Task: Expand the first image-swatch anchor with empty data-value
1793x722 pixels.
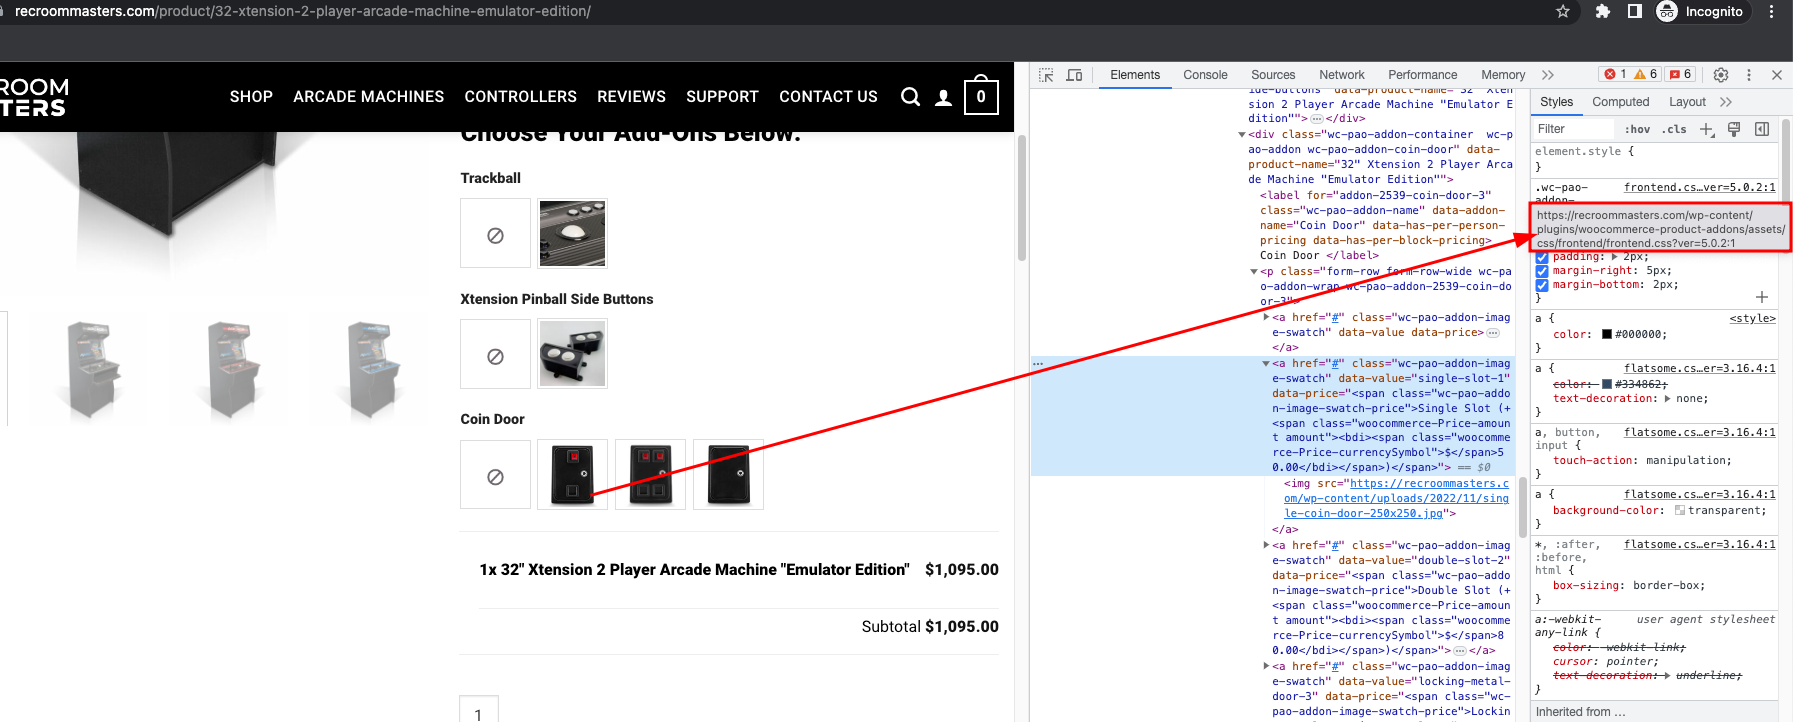Action: click(x=1266, y=318)
